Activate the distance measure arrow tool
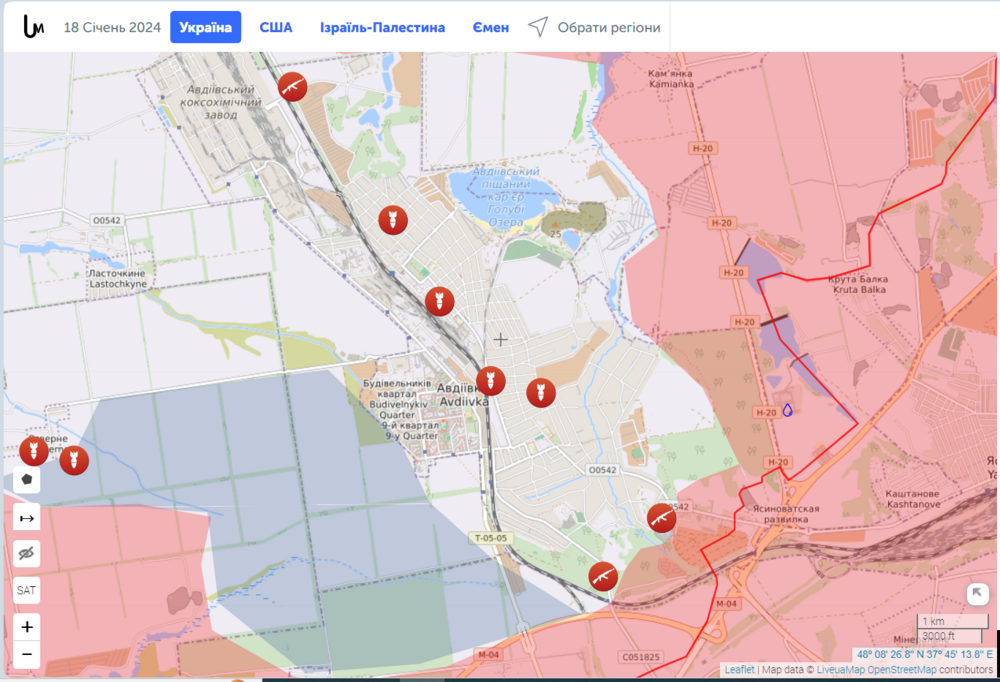 click(27, 518)
